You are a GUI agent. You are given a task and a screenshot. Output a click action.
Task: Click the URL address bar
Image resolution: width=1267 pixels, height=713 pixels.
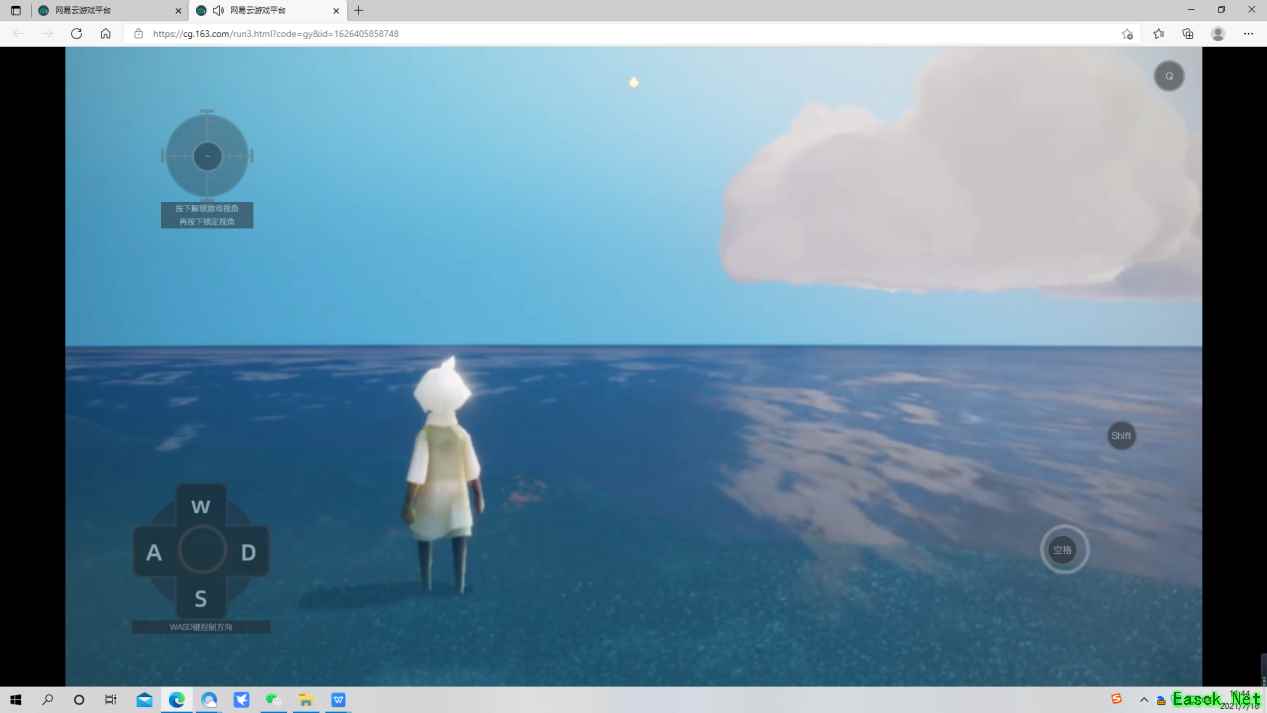(x=600, y=34)
